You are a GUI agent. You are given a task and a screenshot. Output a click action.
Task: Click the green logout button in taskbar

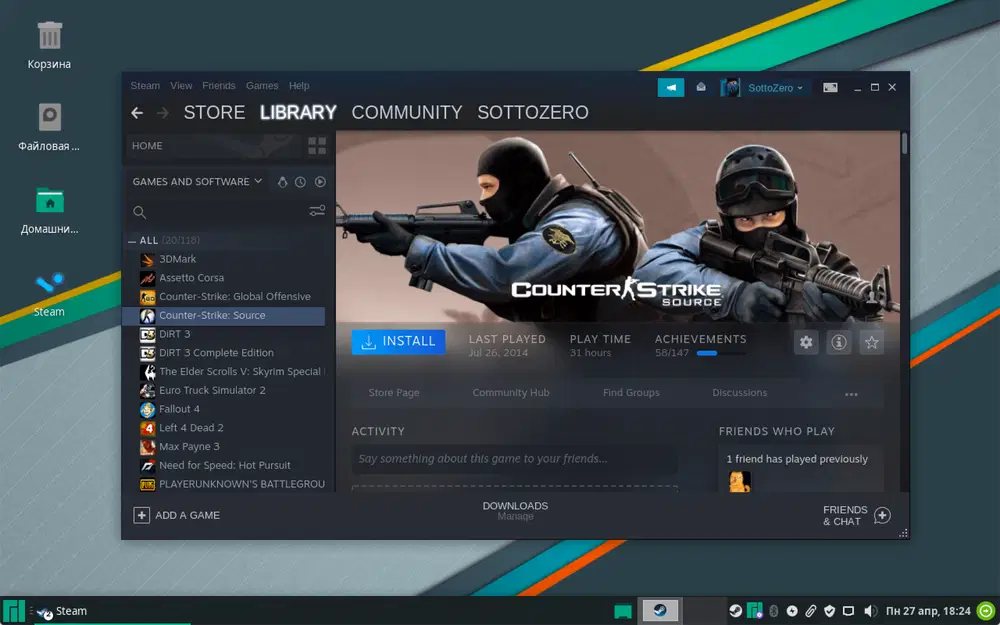(x=986, y=611)
